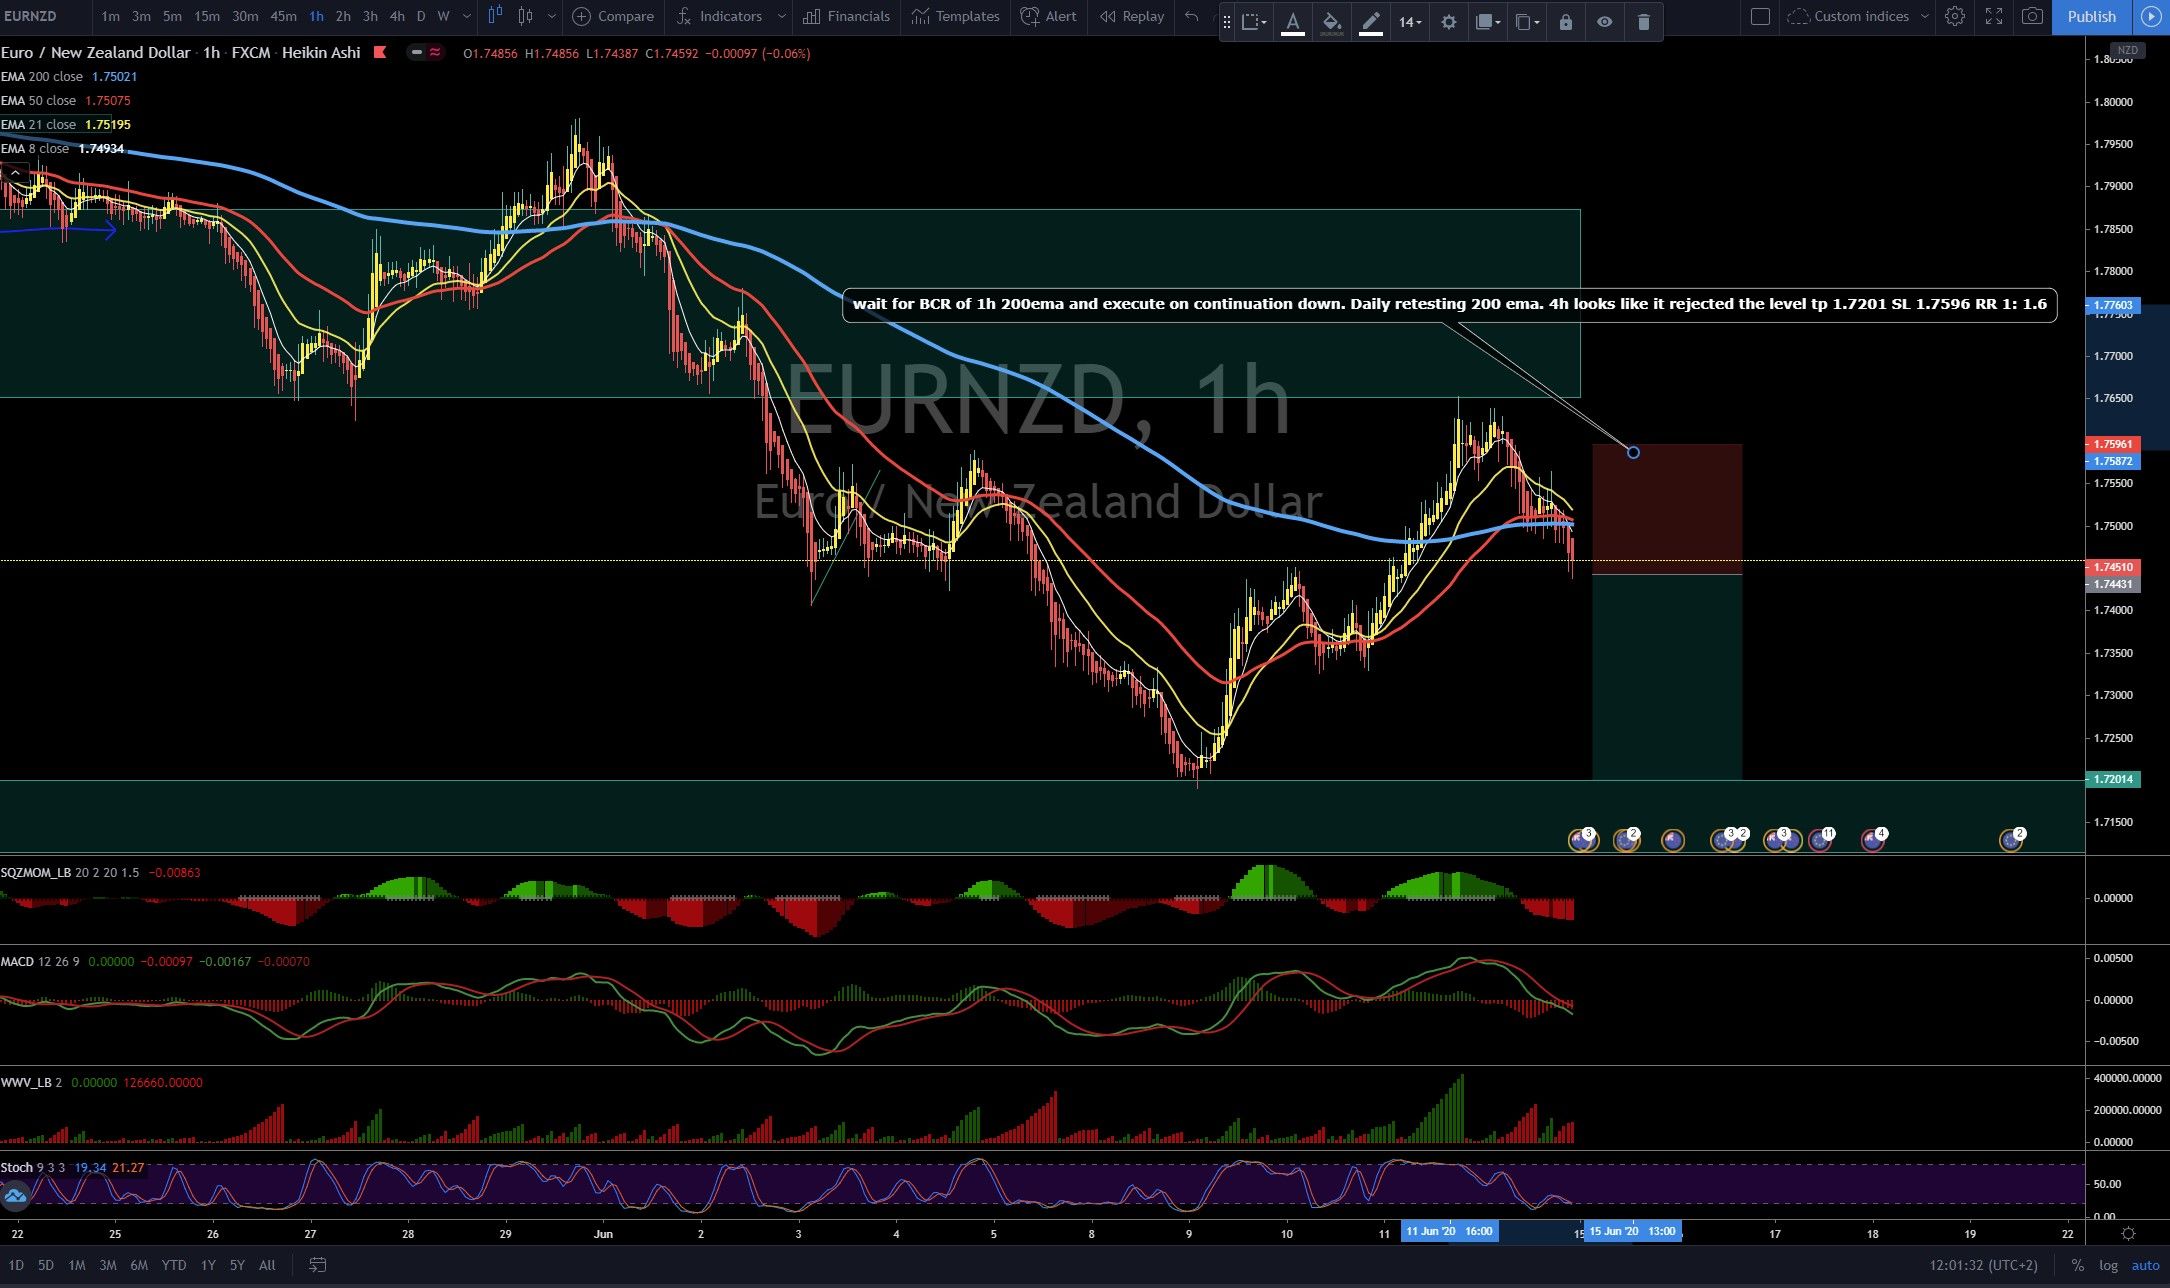Click the second chart-type candlestick icon
Image resolution: width=2170 pixels, height=1288 pixels.
(526, 16)
